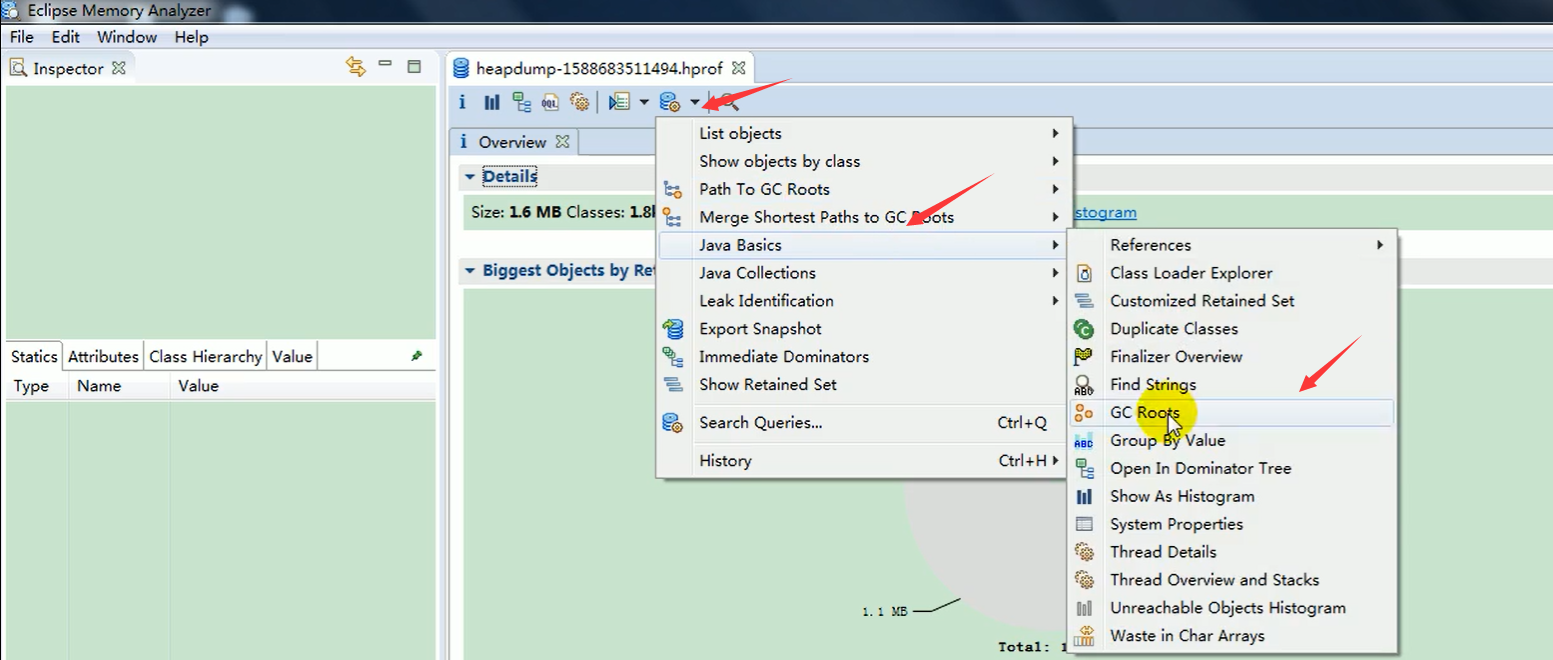Image resolution: width=1553 pixels, height=660 pixels.
Task: Expand List objects submenu
Action: (863, 133)
